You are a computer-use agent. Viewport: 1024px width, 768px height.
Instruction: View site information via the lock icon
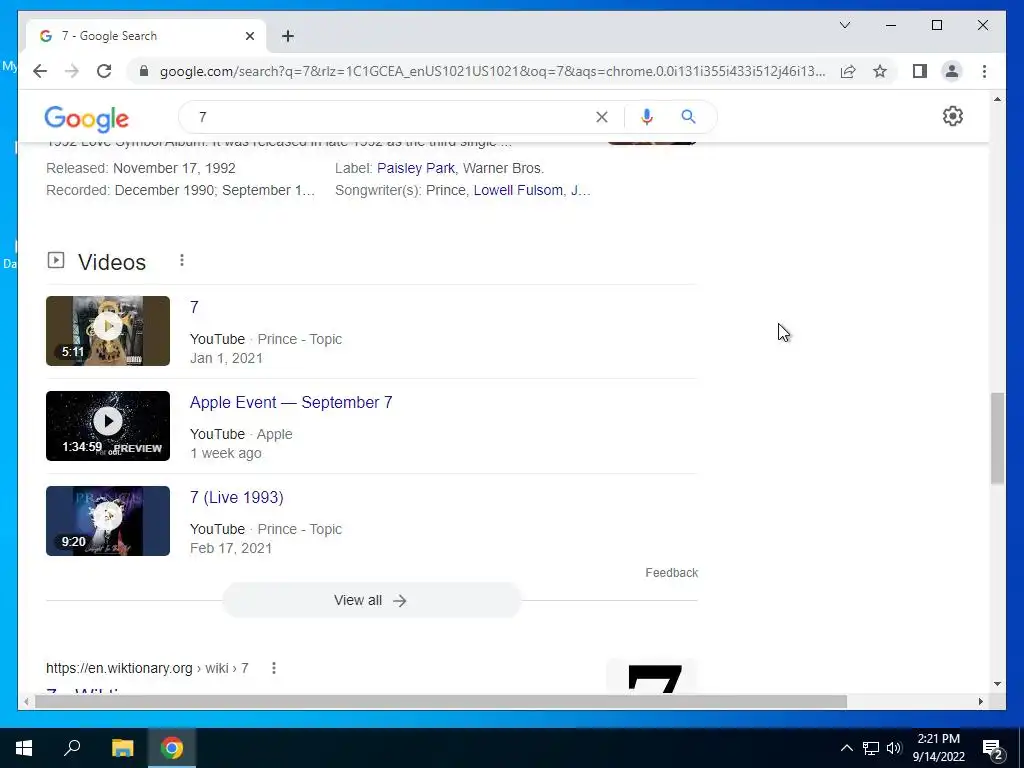tap(144, 71)
